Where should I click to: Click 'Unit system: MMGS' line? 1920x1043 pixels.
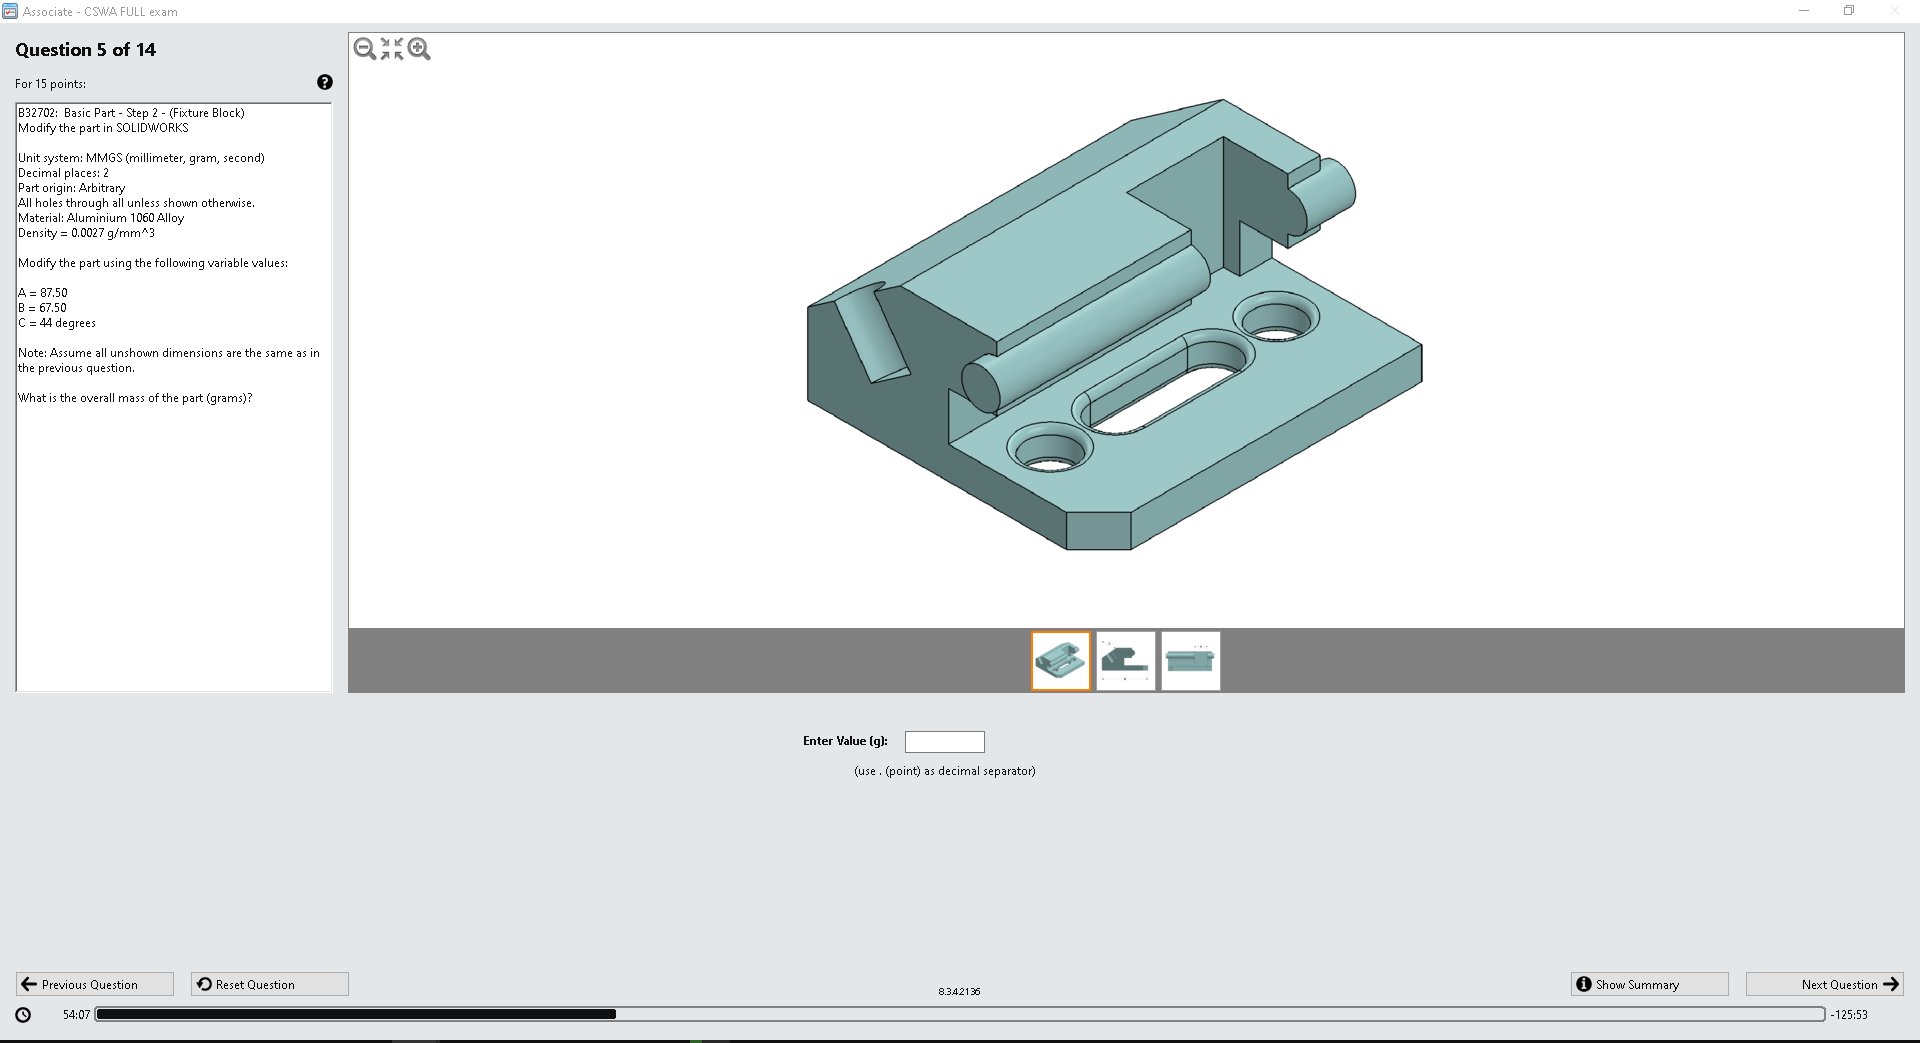pos(141,158)
